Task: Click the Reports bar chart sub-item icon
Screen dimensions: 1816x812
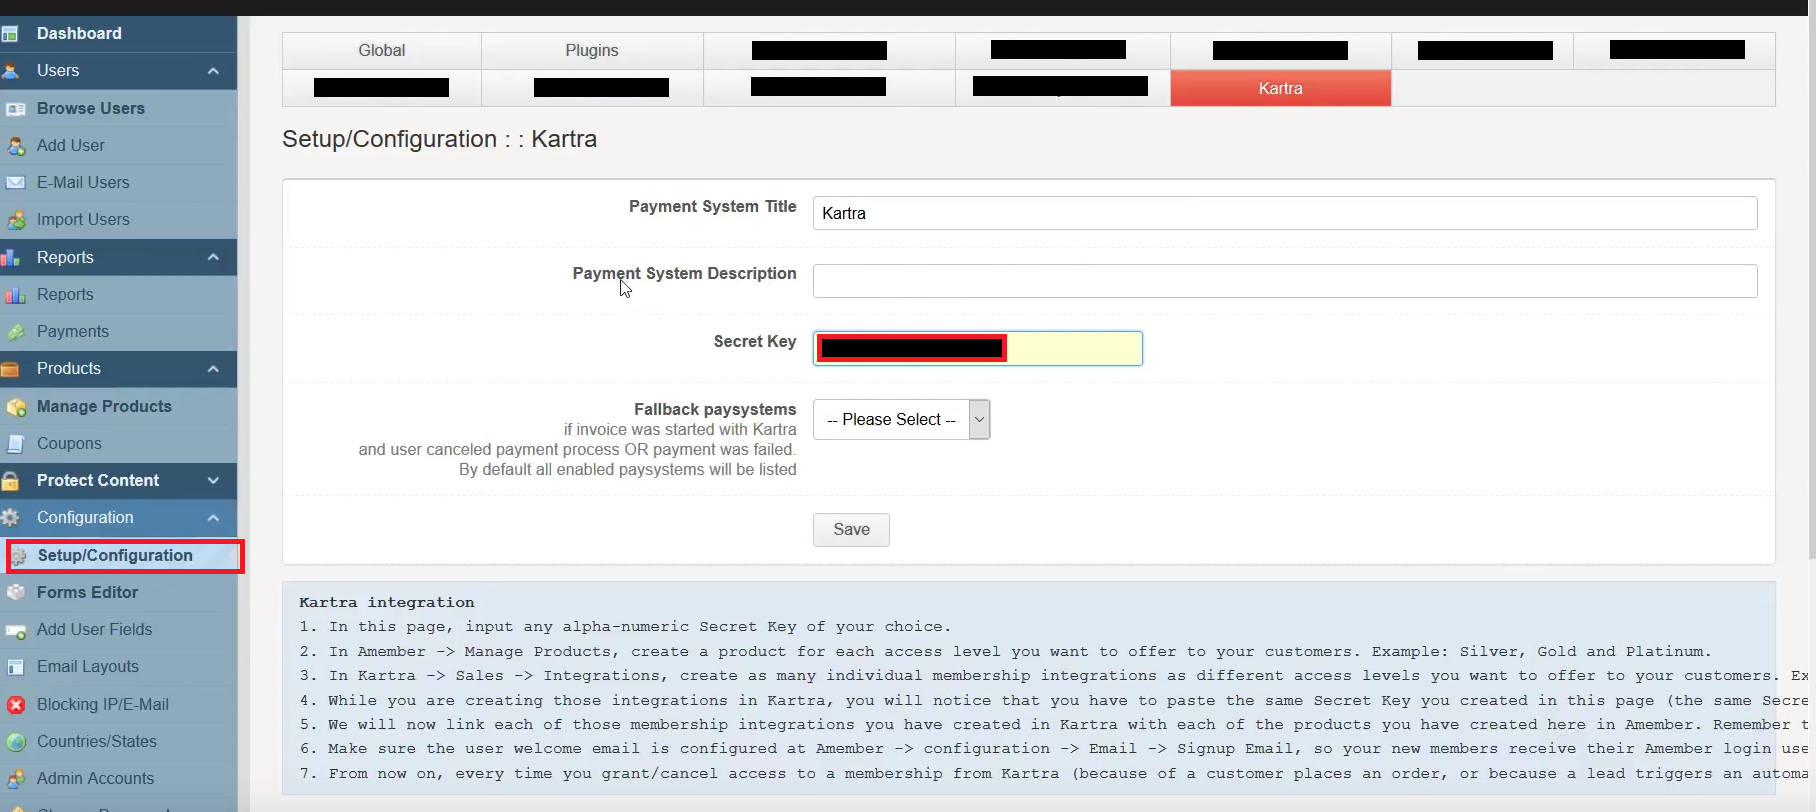Action: [15, 295]
